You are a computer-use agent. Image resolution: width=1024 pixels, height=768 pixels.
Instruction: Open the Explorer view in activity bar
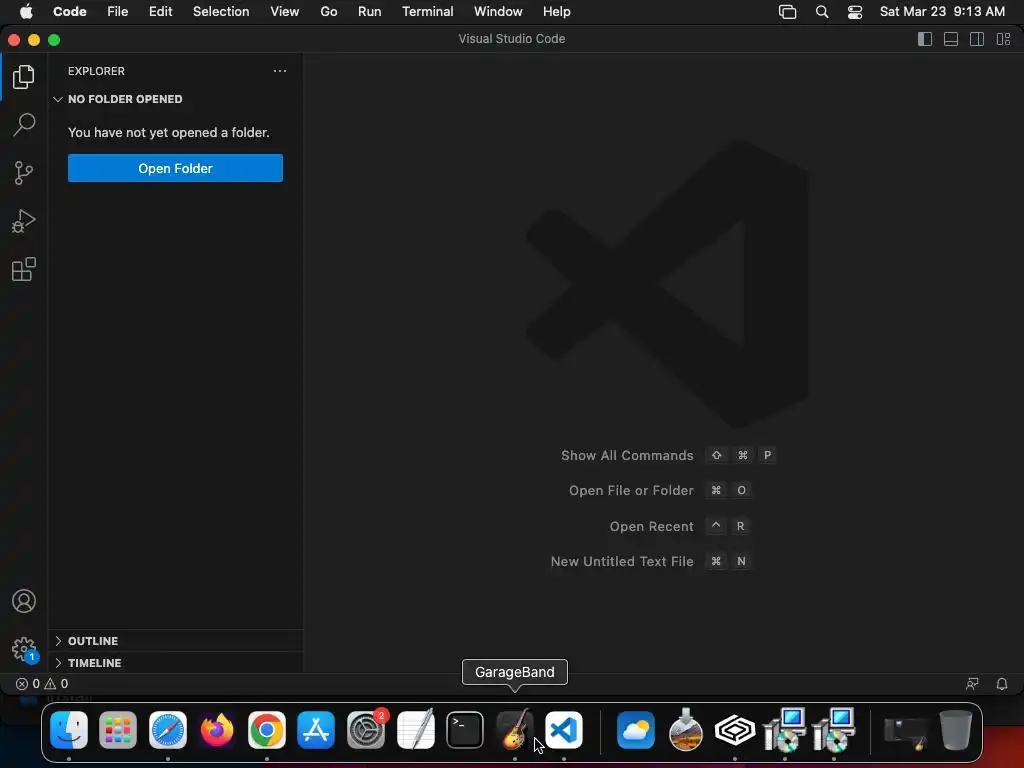[24, 77]
